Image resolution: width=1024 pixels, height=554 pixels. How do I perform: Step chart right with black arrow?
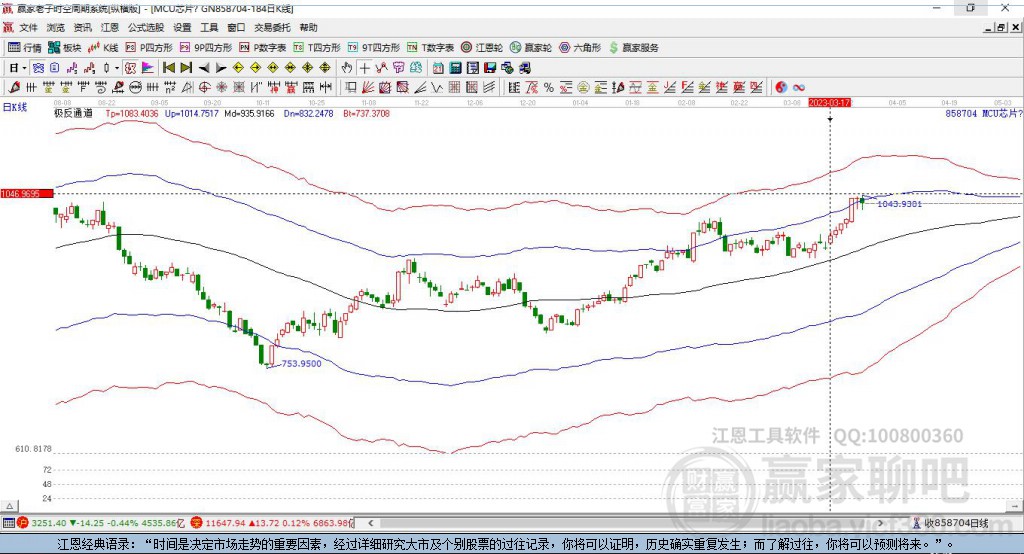tap(221, 68)
